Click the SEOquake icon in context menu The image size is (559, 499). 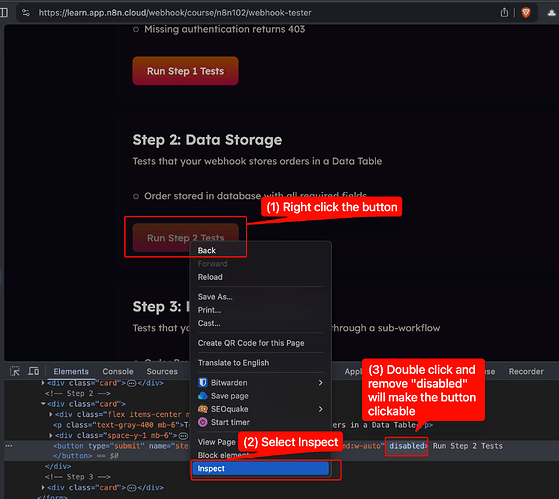pos(202,409)
